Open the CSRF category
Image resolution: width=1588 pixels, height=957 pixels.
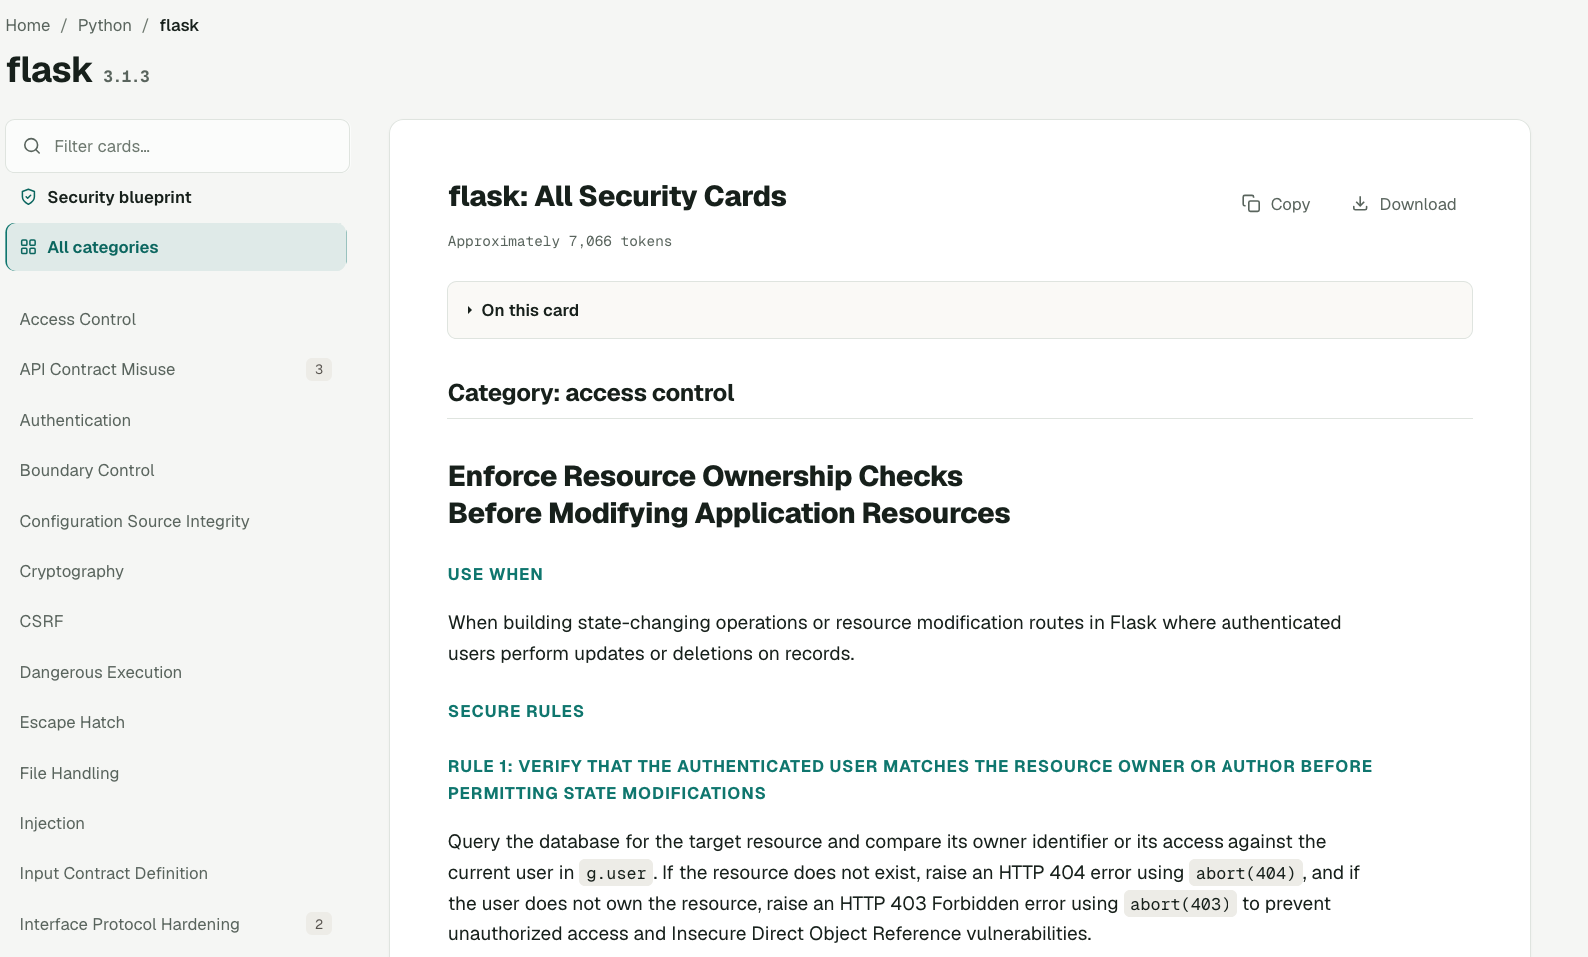point(41,621)
